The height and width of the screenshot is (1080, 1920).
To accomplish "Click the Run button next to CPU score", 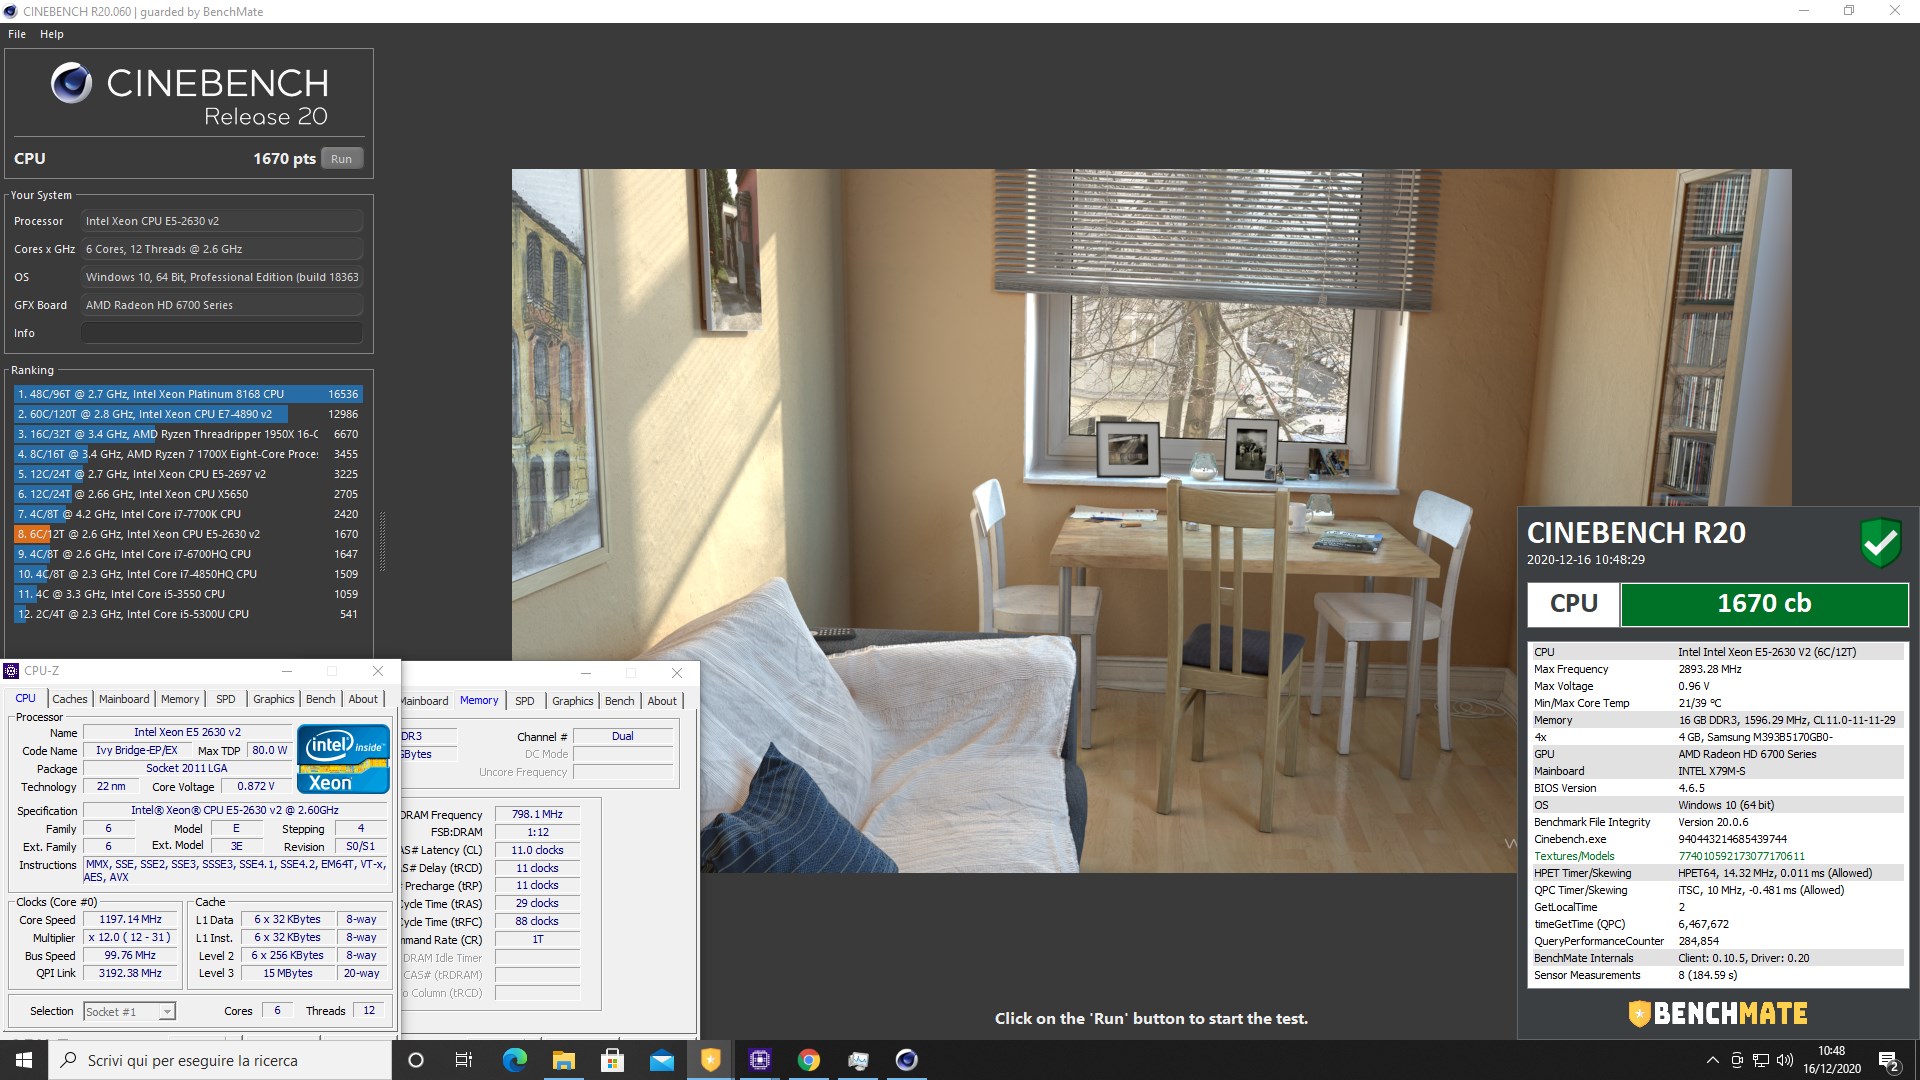I will (x=342, y=159).
